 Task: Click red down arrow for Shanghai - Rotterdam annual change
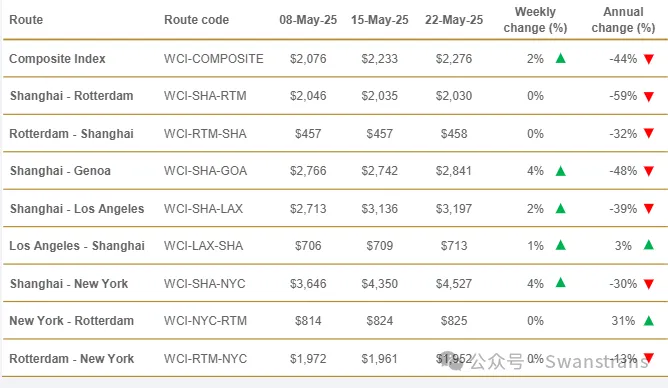click(x=649, y=97)
